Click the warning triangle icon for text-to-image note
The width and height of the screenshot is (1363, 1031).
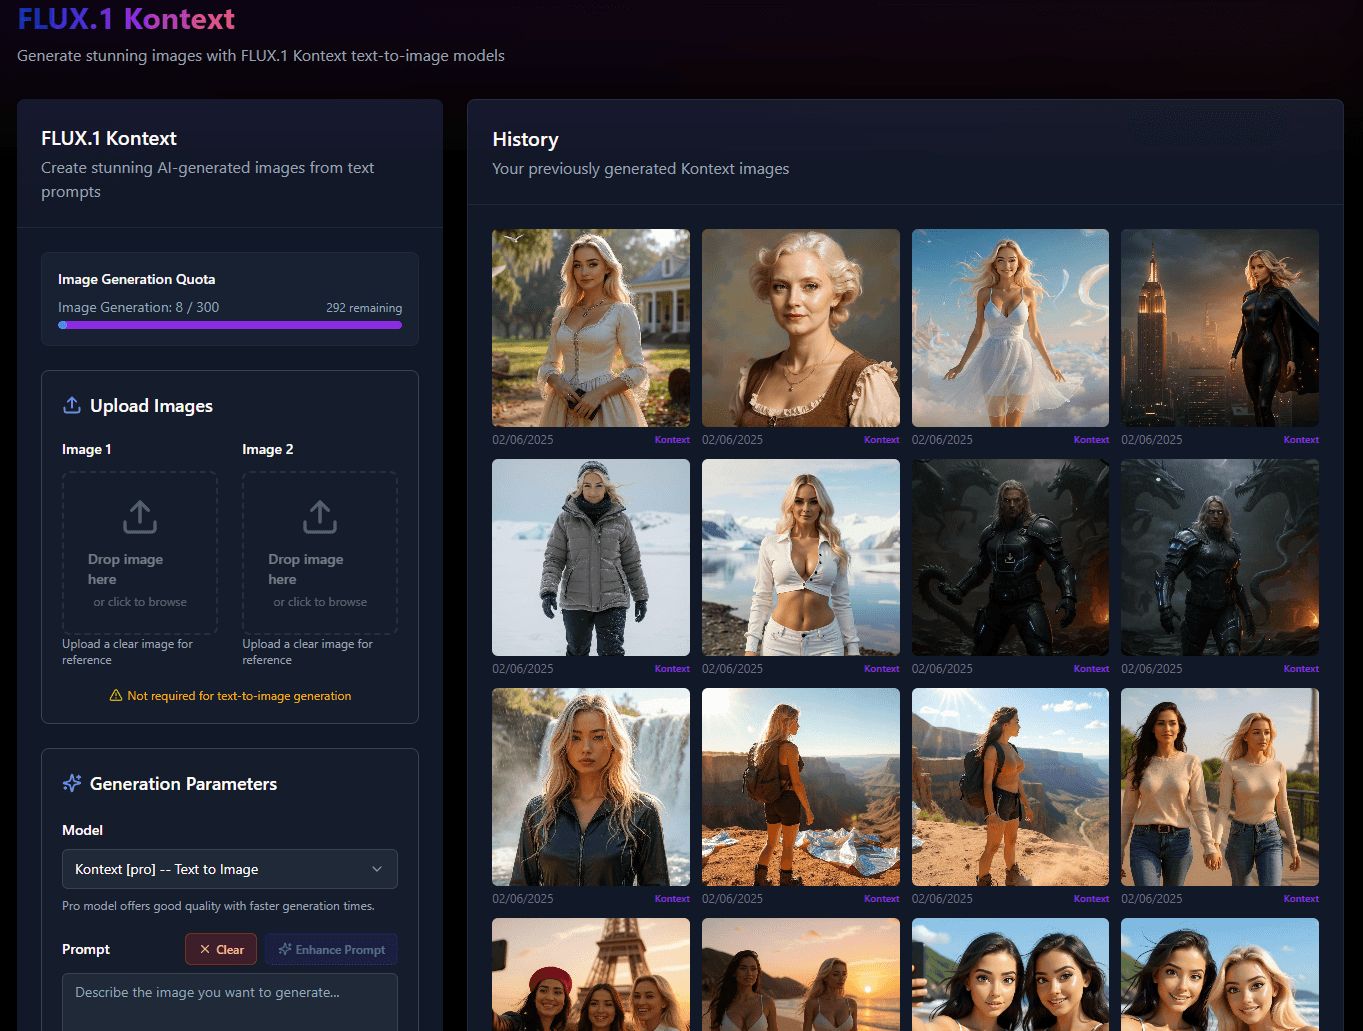116,696
